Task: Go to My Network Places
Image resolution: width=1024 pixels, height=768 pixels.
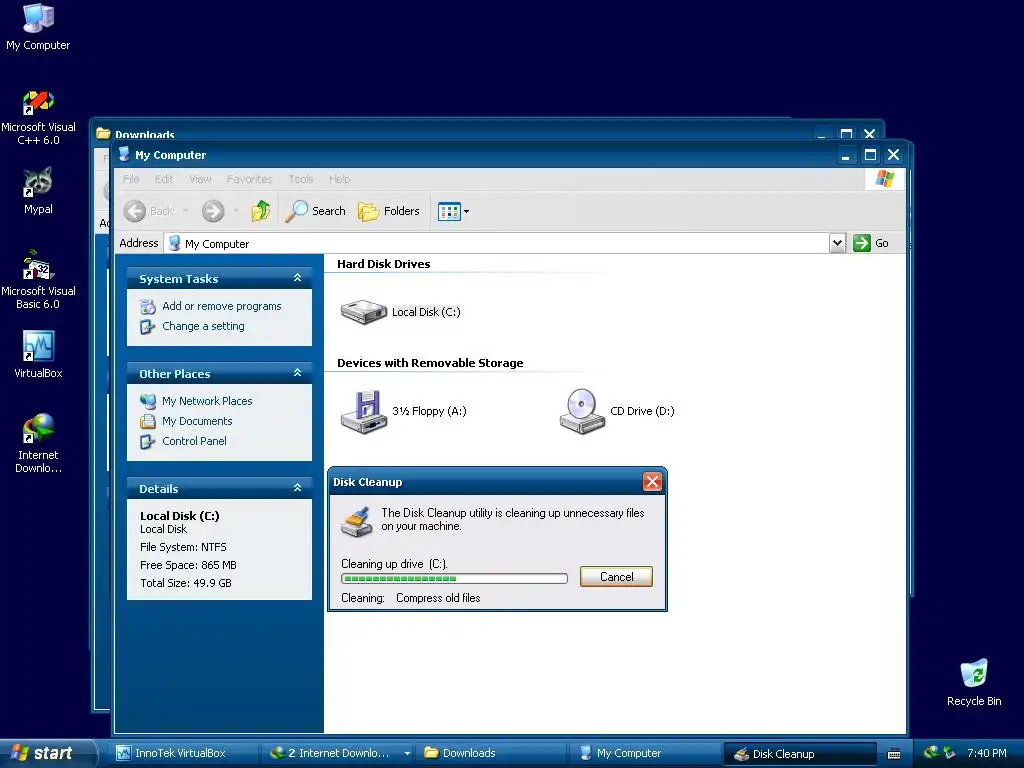Action: tap(207, 401)
